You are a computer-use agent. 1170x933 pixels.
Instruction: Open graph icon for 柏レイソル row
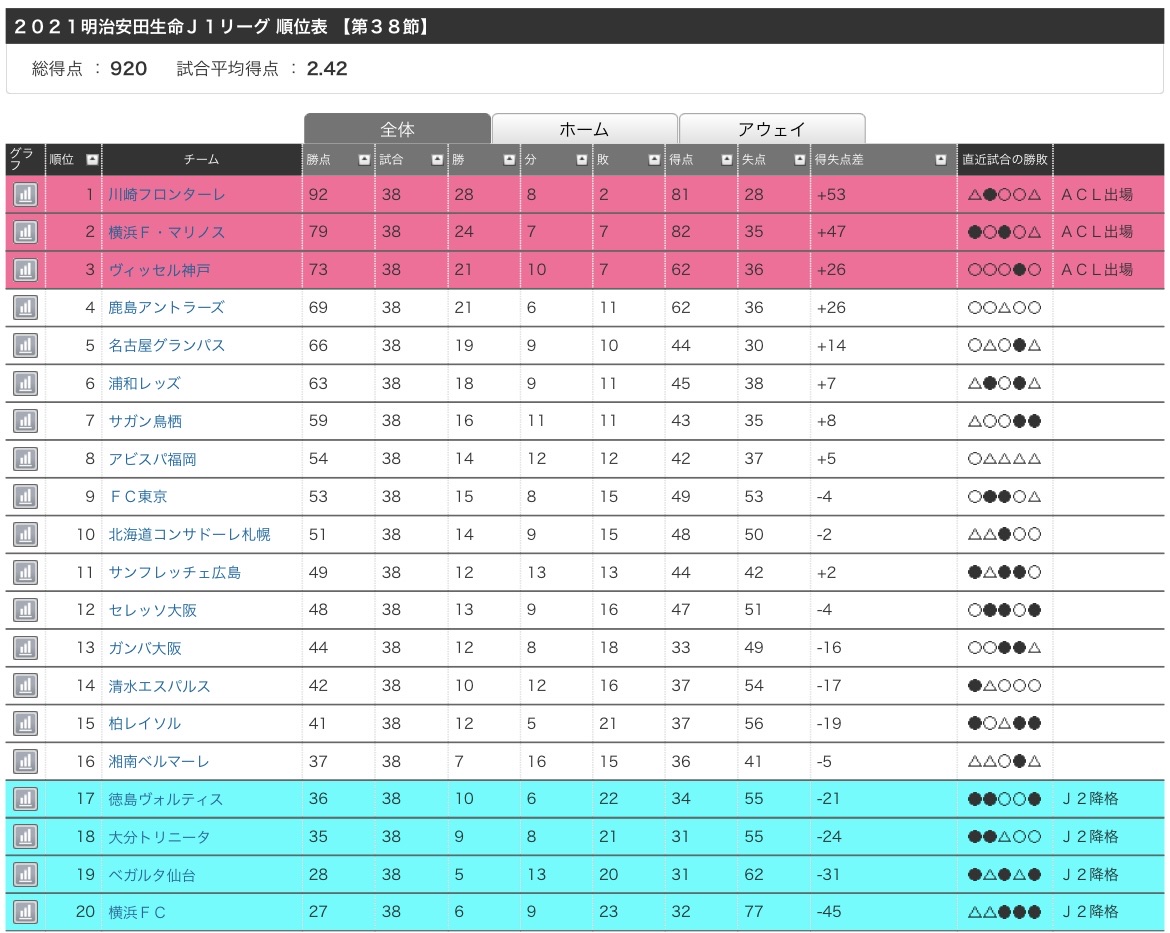[25, 723]
